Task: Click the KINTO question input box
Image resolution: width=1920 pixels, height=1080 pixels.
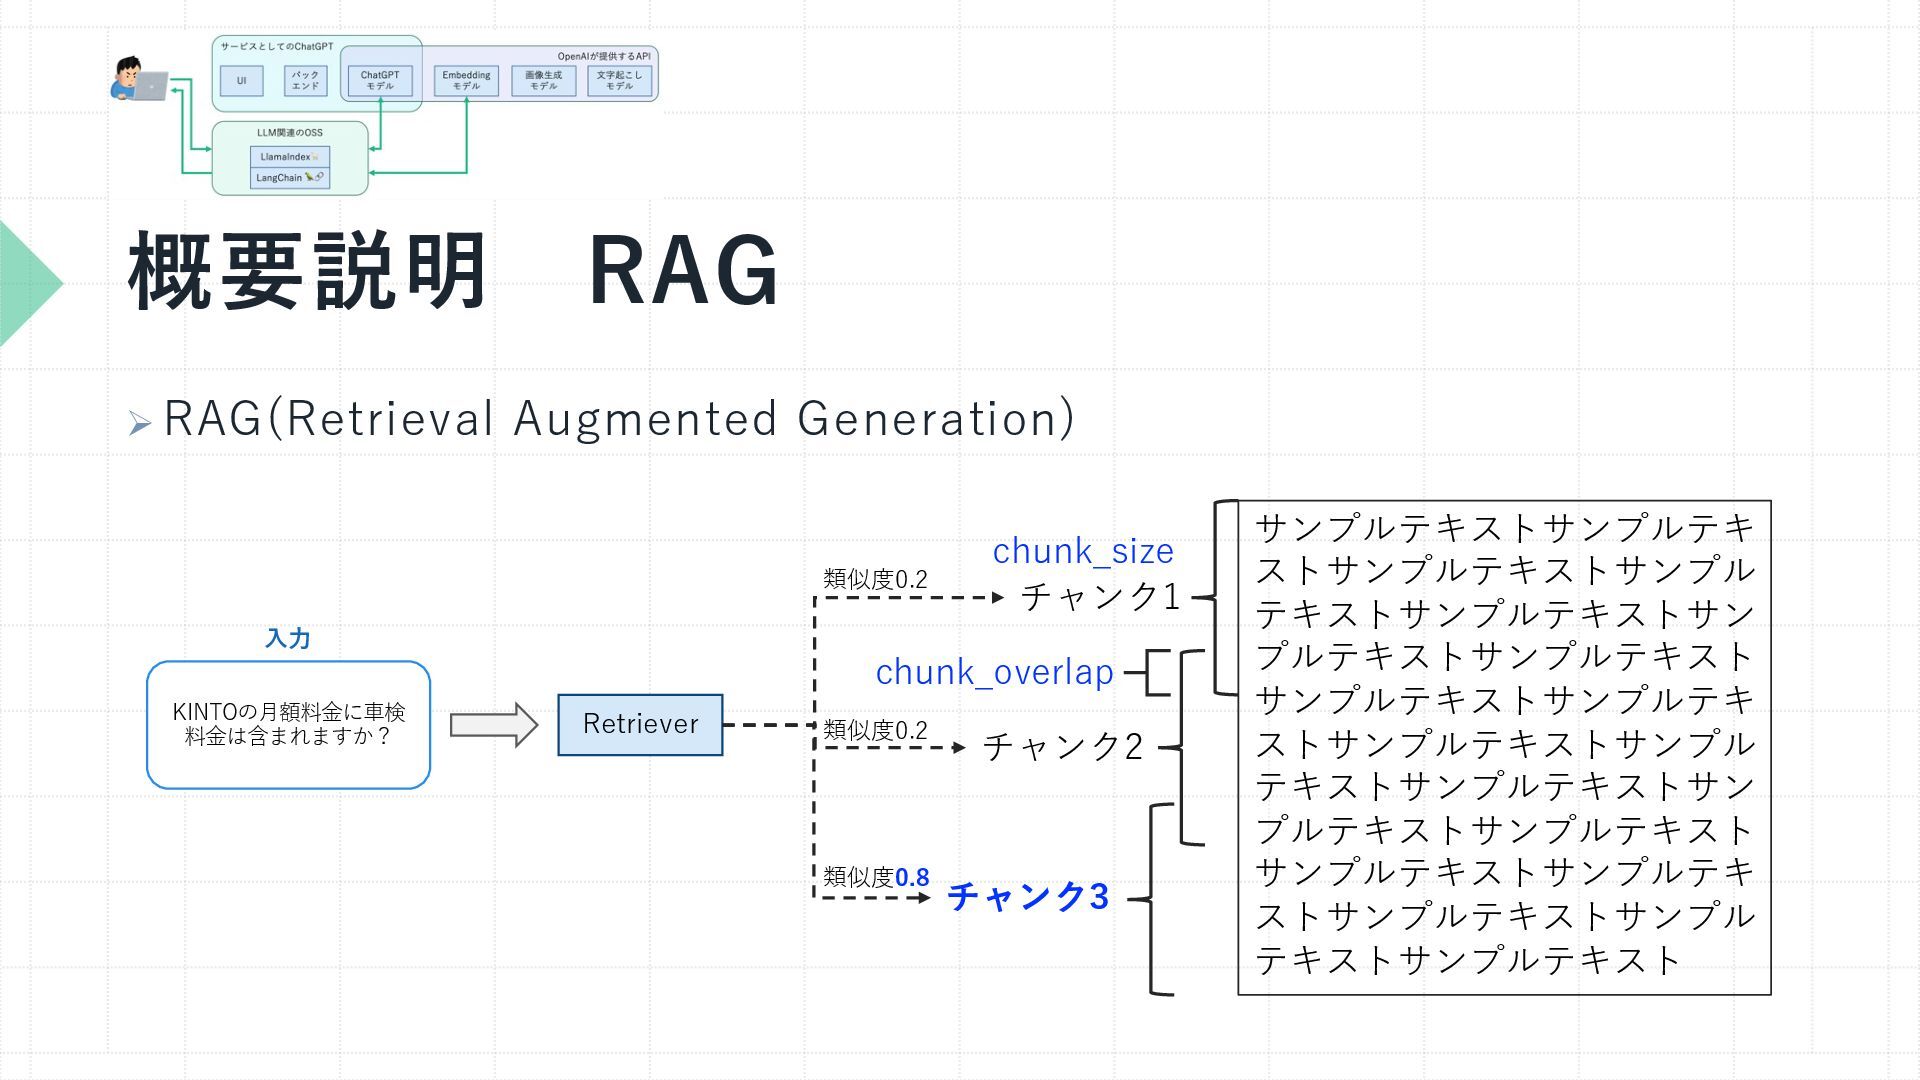Action: point(288,725)
